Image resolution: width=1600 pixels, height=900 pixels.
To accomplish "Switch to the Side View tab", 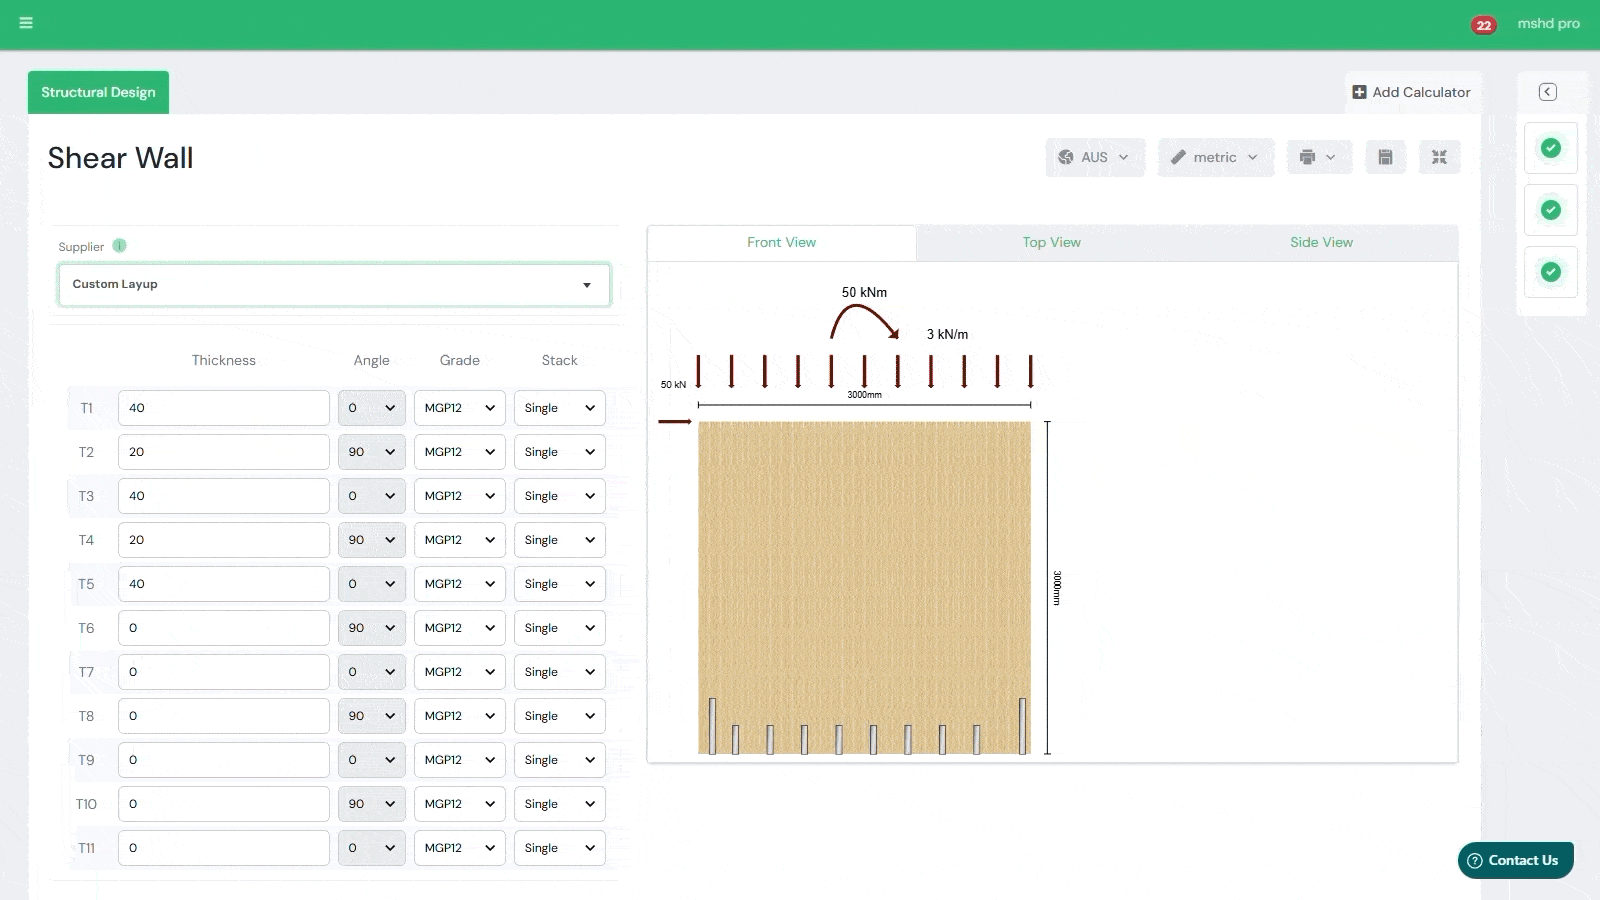I will [1321, 243].
